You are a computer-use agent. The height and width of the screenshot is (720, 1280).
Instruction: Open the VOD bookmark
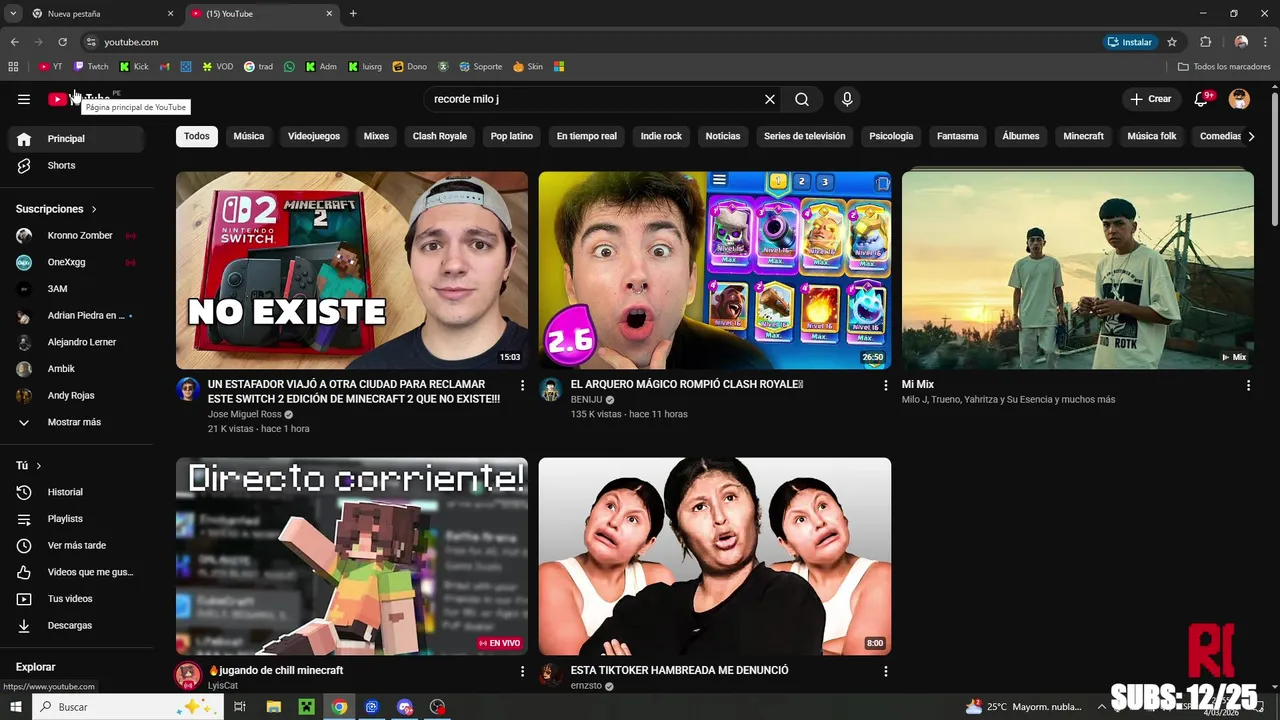coord(218,67)
